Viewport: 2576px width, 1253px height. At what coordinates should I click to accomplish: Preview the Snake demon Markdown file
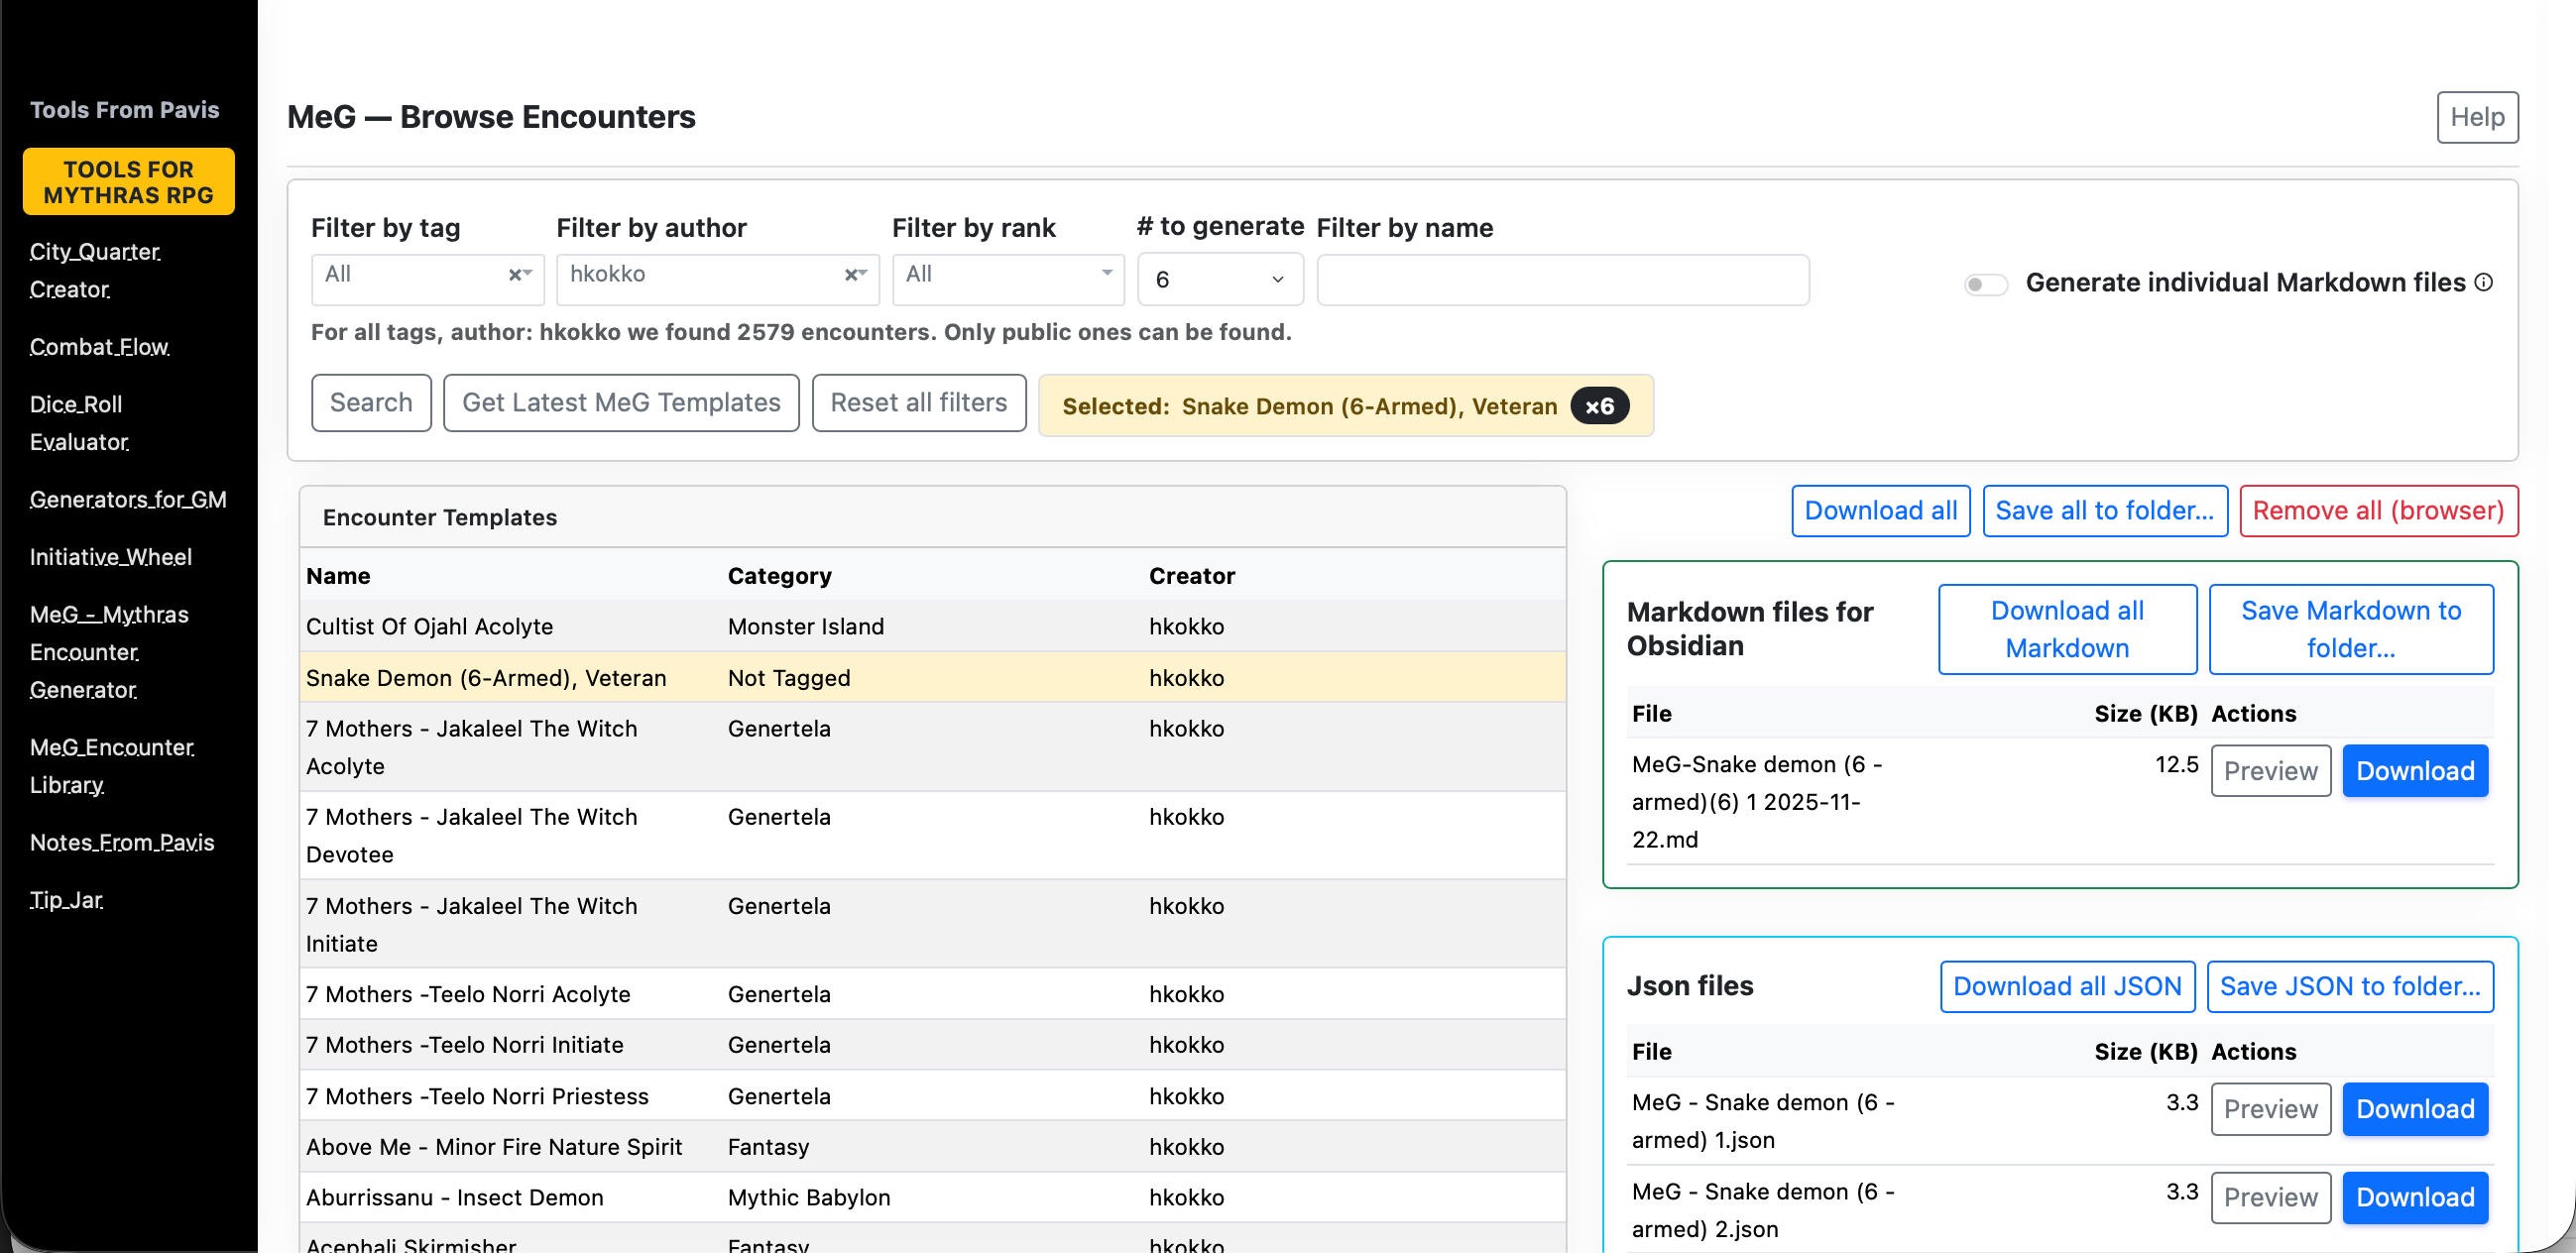pos(2269,771)
